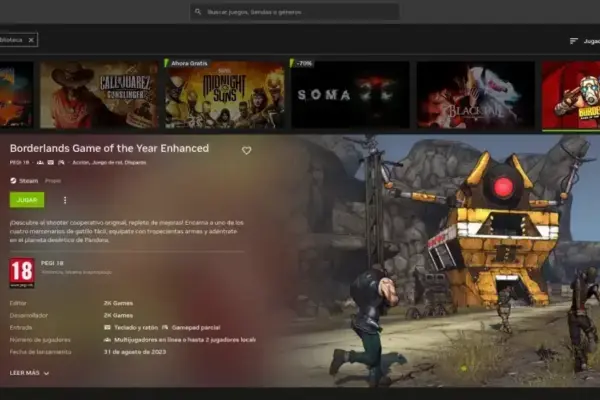Click the green JUGAR button

coord(27,200)
